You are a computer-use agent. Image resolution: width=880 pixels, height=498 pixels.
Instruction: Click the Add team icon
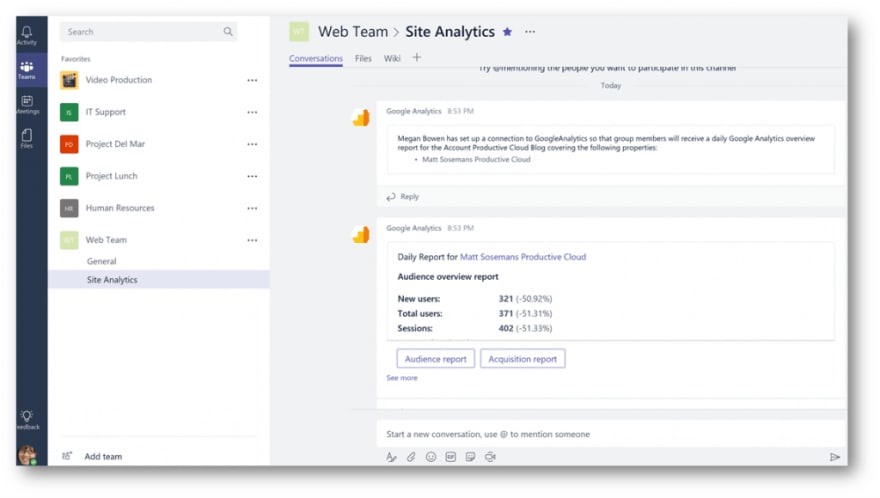pyautogui.click(x=67, y=456)
